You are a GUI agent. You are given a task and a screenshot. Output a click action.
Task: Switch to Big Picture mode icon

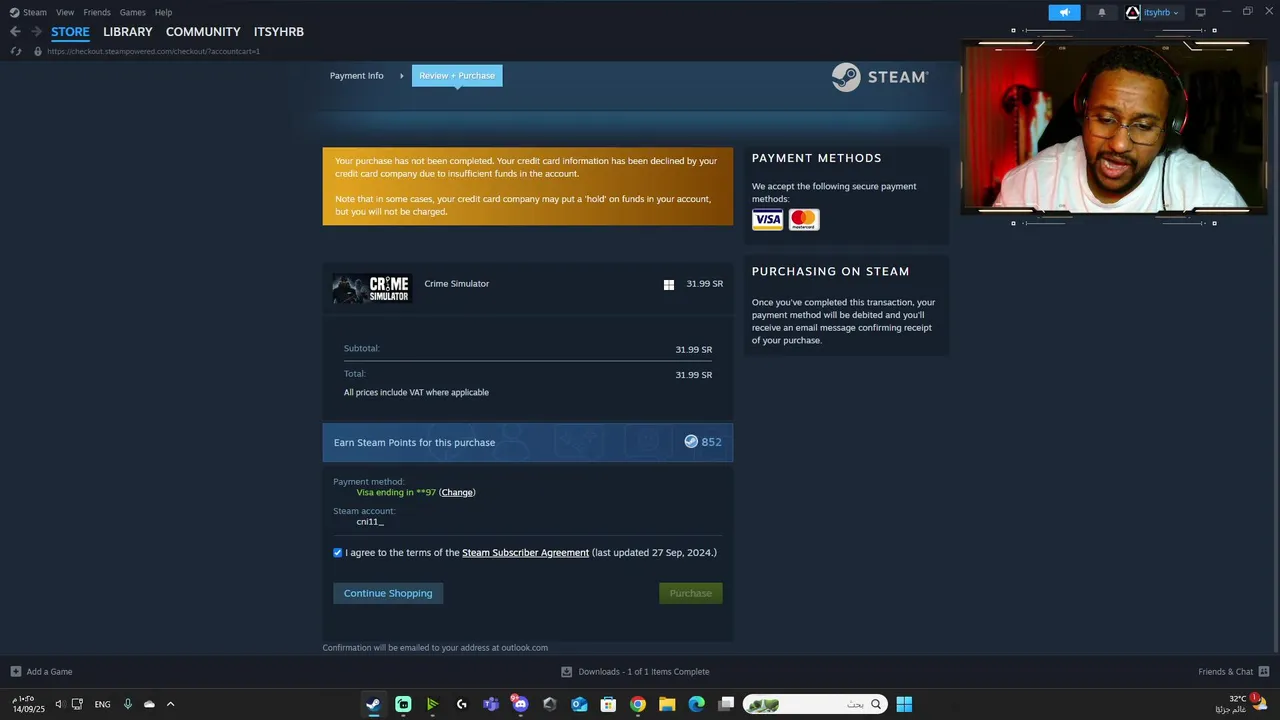pos(1200,12)
